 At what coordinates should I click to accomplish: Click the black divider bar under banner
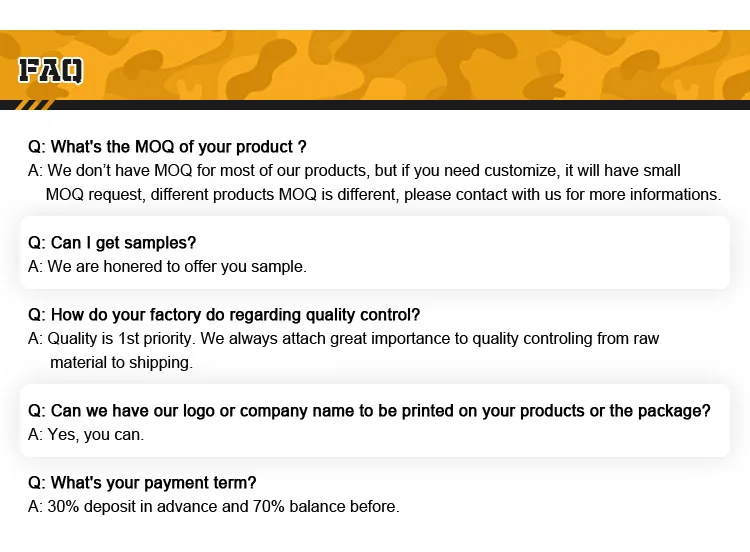(400, 105)
